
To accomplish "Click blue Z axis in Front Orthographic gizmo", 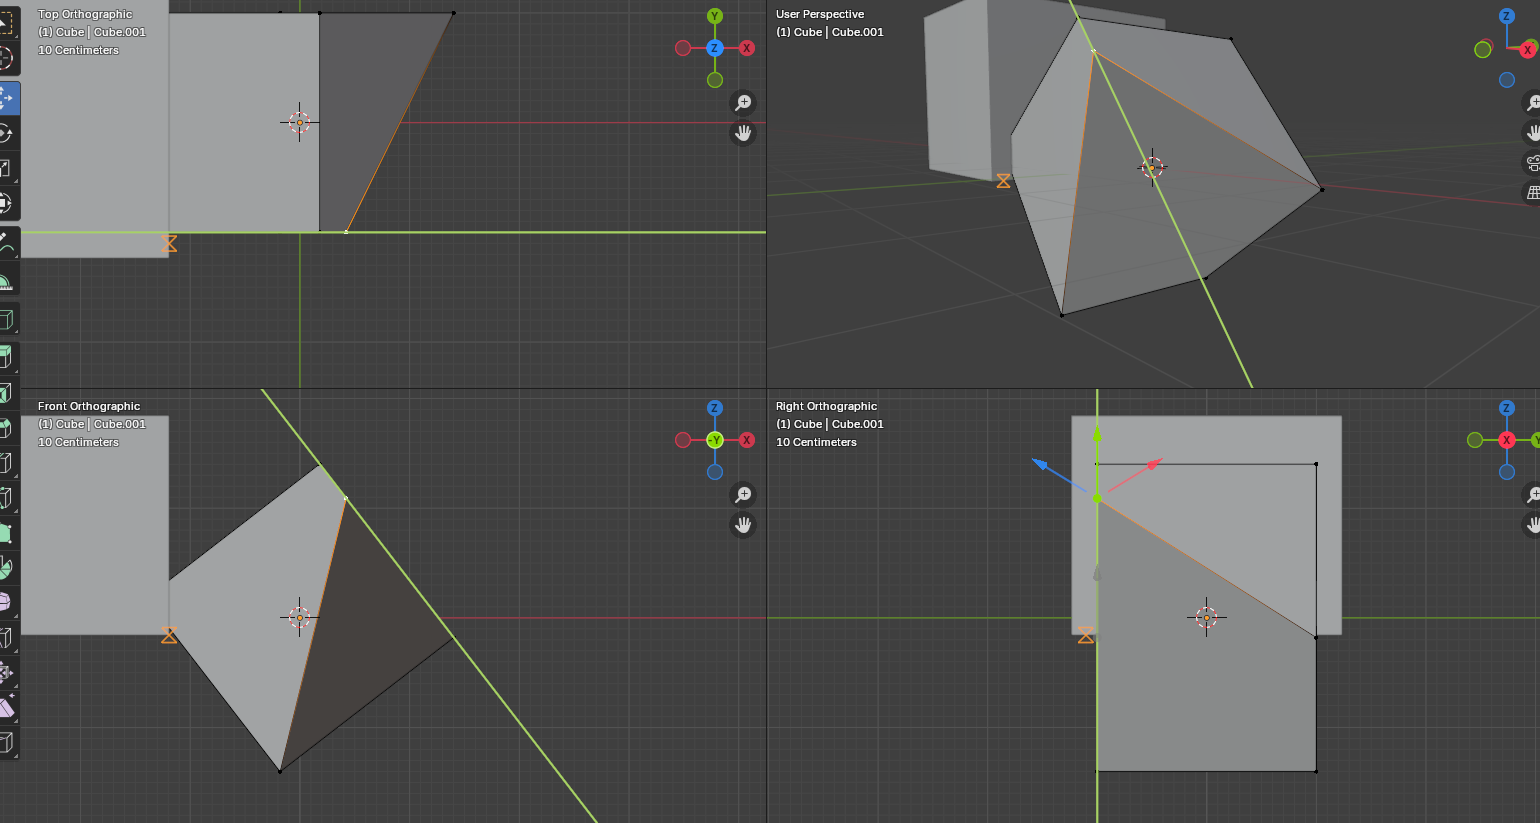I will click(715, 408).
